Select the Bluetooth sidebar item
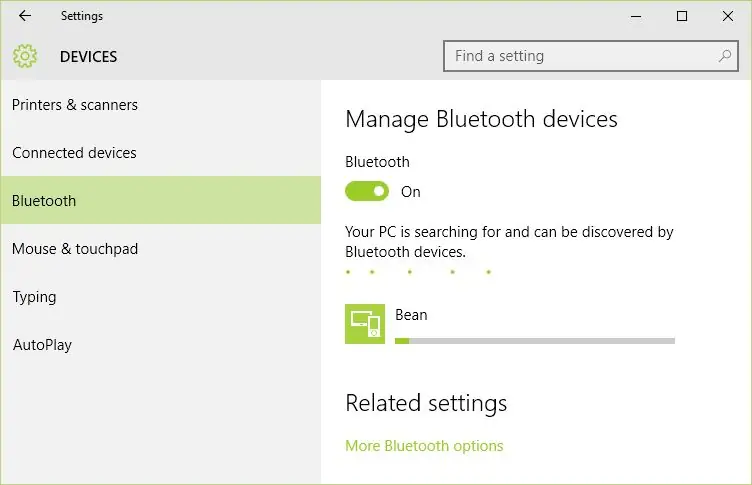This screenshot has width=752, height=485. click(161, 200)
